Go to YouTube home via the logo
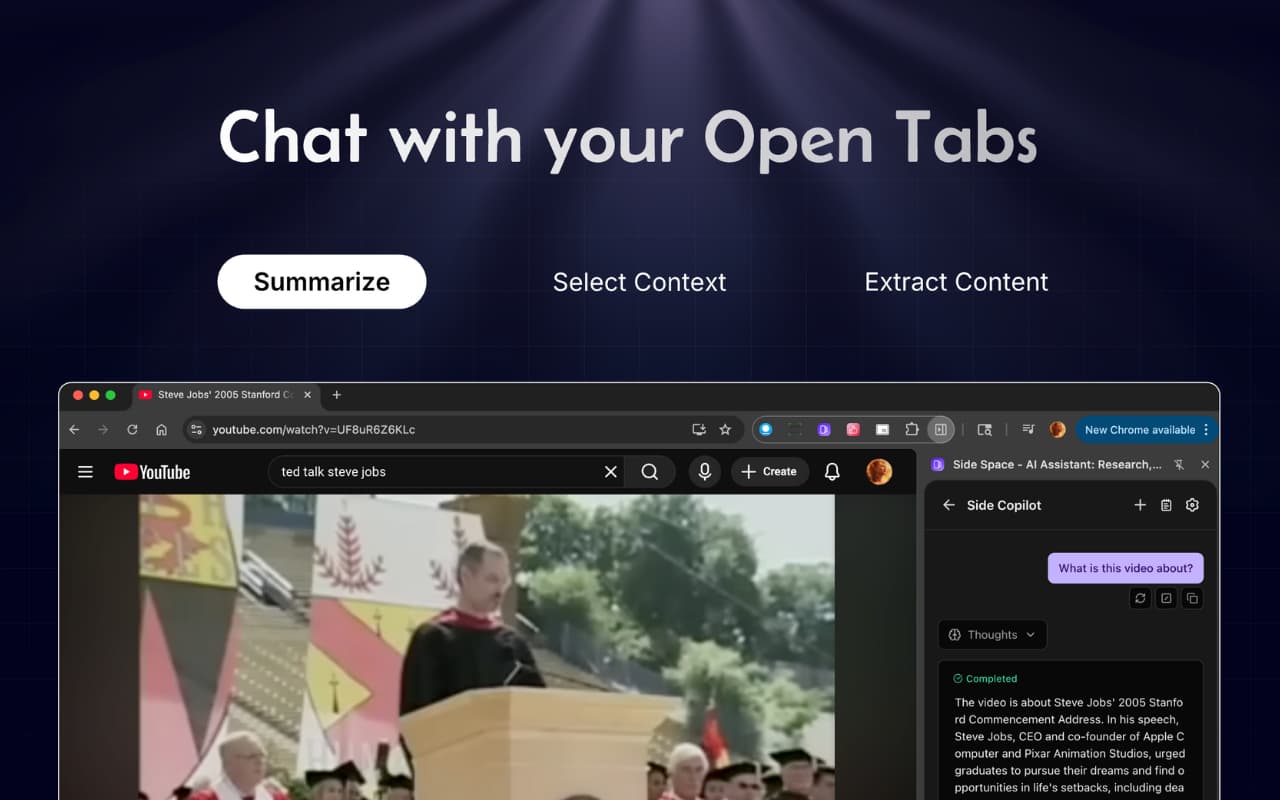 pos(152,472)
